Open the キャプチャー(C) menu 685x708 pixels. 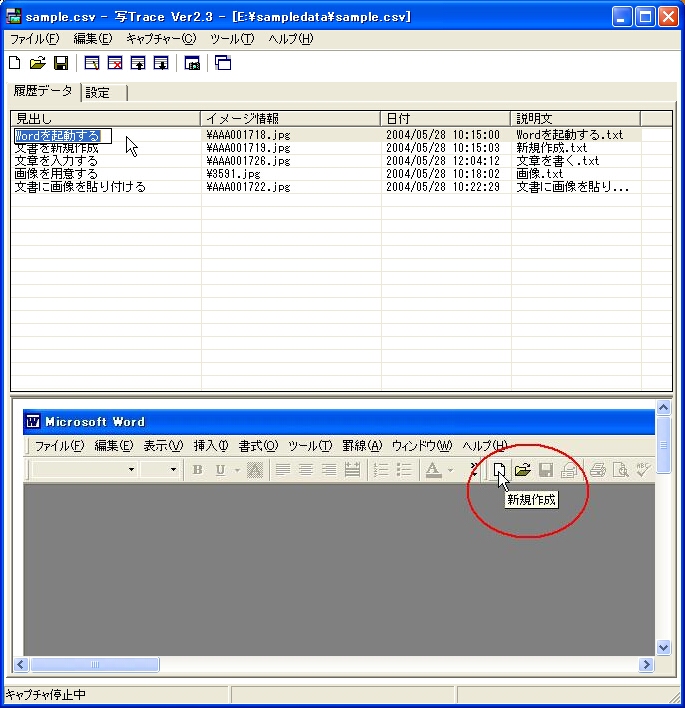click(161, 39)
